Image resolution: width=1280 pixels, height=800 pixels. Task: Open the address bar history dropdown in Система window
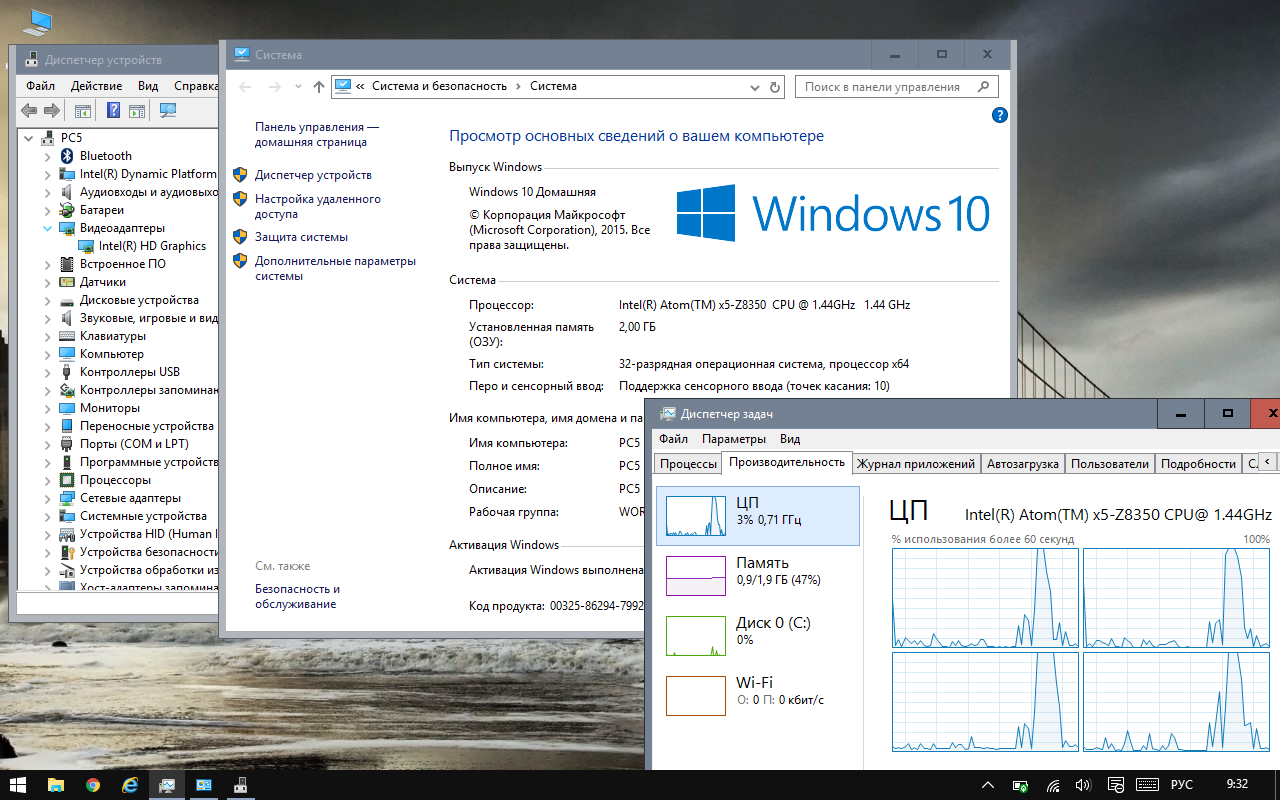coord(755,87)
